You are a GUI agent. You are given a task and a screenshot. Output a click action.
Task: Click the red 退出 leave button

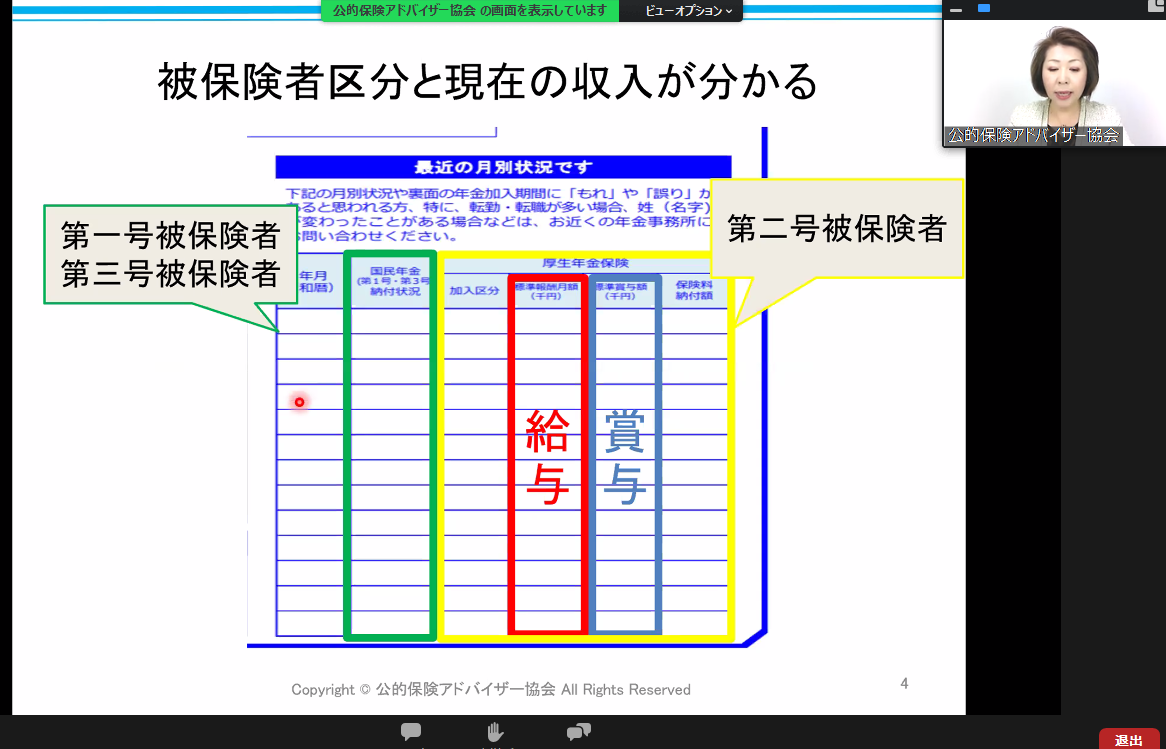click(x=1128, y=740)
